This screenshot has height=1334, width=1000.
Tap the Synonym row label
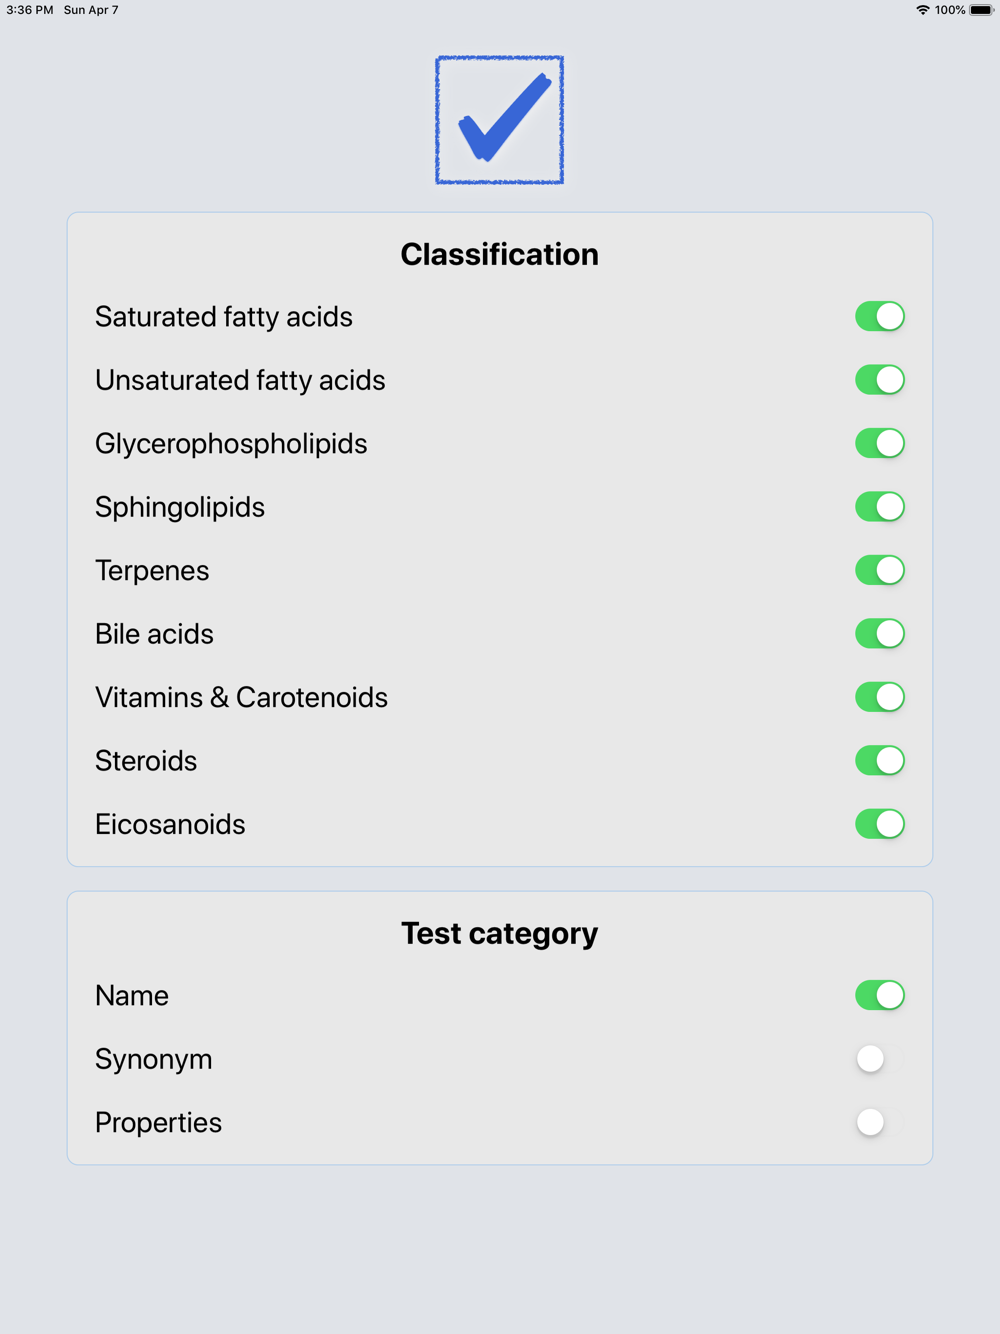pyautogui.click(x=154, y=1059)
